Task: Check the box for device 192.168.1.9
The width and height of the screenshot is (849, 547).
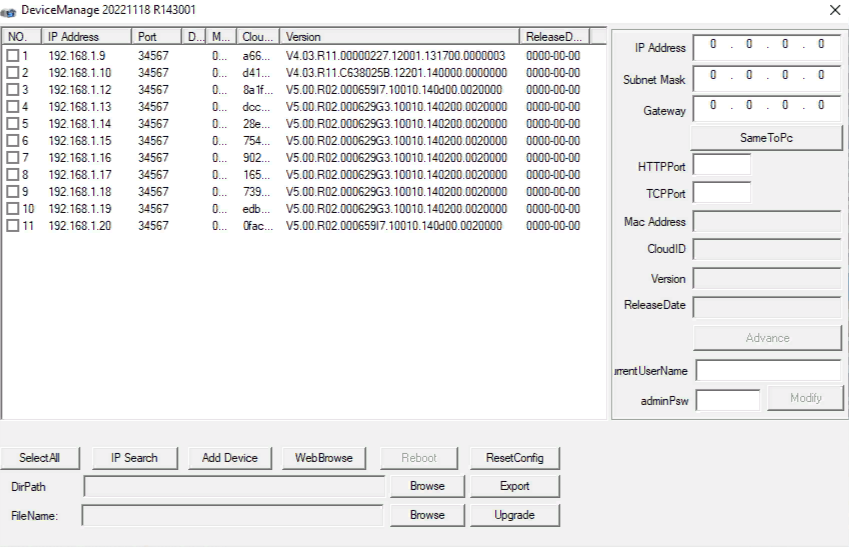Action: click(13, 56)
